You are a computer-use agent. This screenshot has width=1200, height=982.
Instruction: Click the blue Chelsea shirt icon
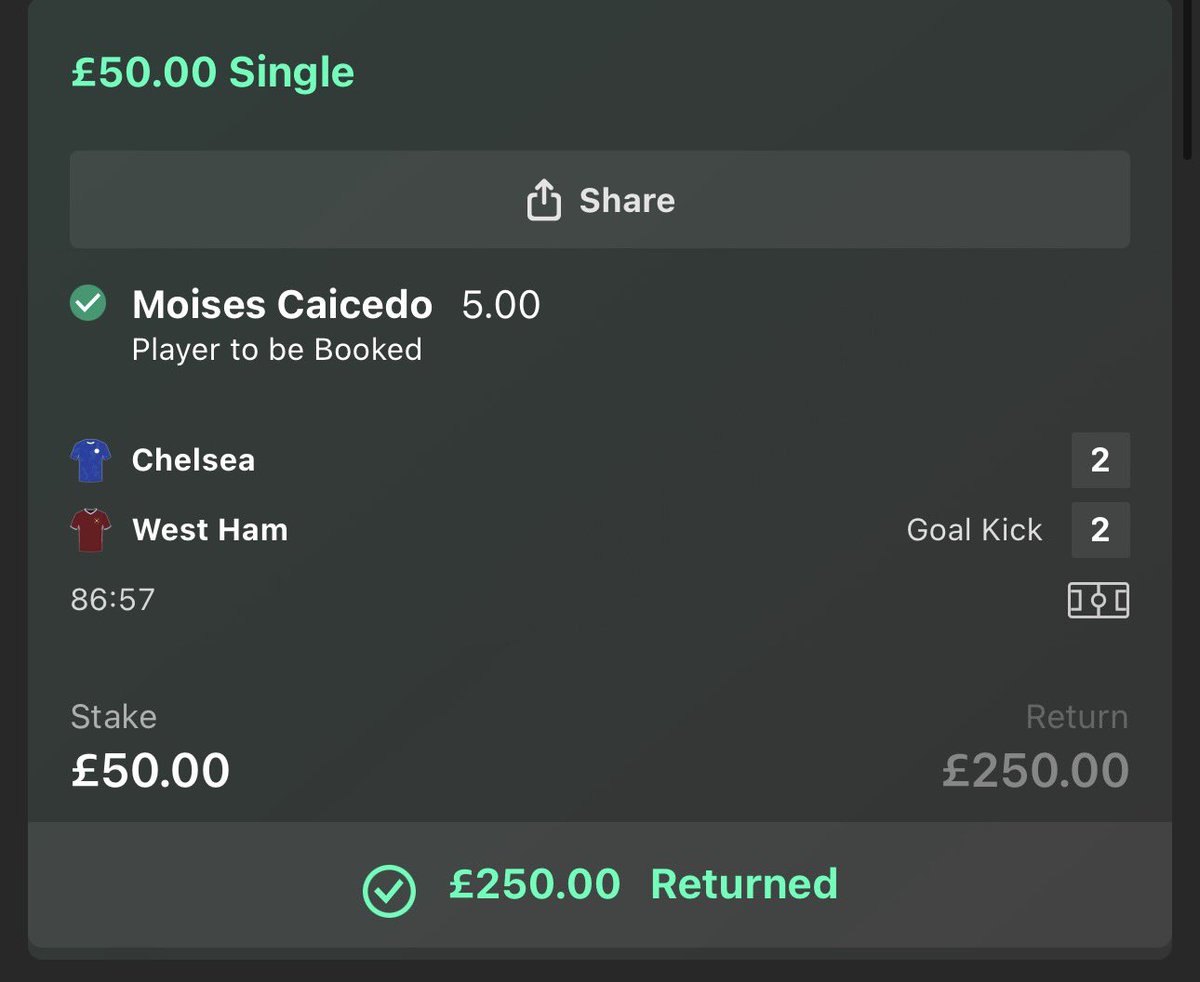(88, 461)
